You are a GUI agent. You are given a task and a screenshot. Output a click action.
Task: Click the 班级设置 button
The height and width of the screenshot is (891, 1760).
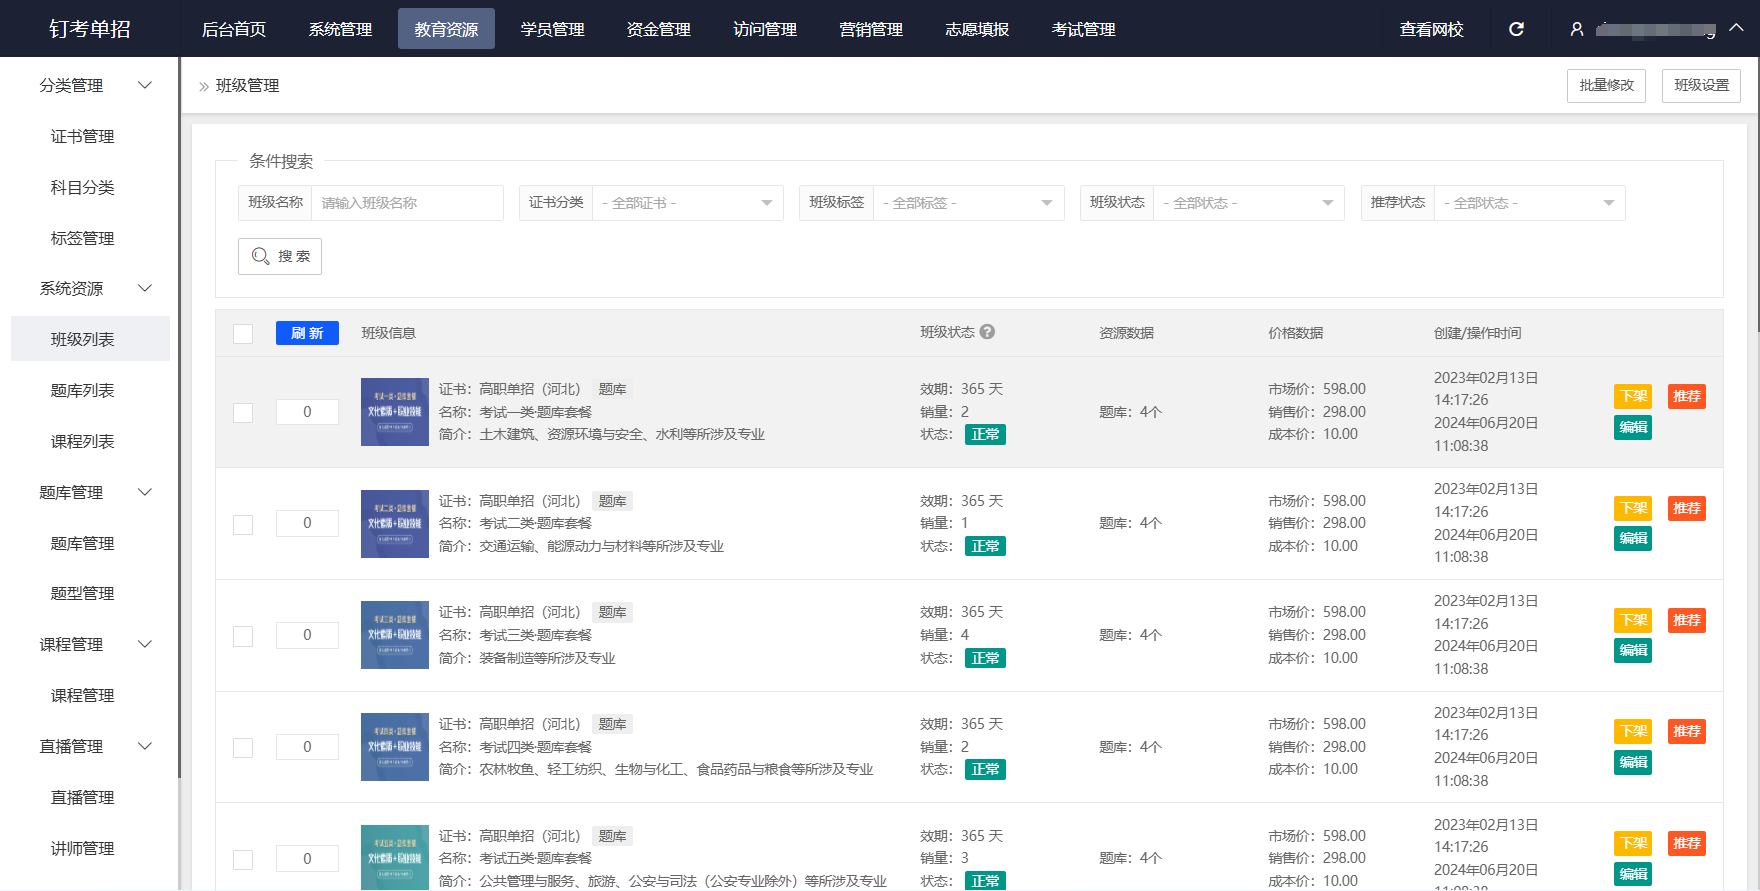click(1701, 86)
